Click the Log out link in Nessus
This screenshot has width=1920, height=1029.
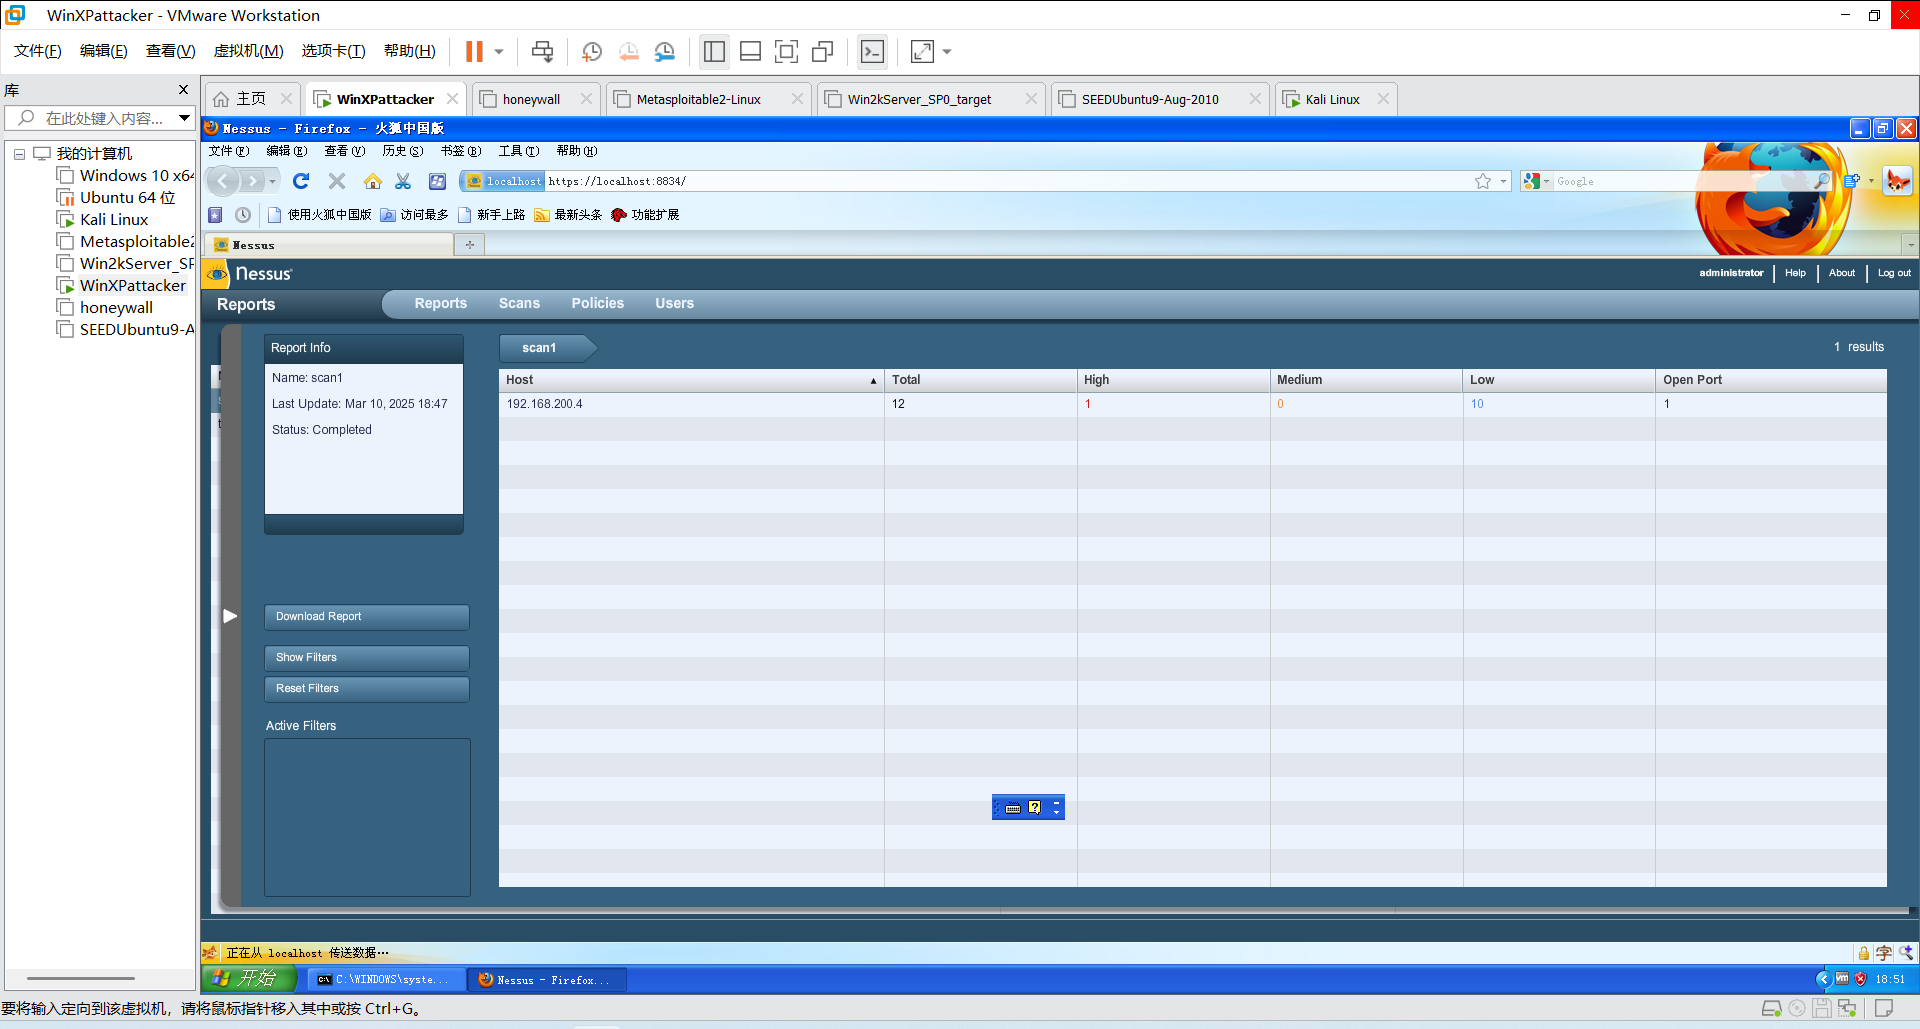click(x=1894, y=273)
